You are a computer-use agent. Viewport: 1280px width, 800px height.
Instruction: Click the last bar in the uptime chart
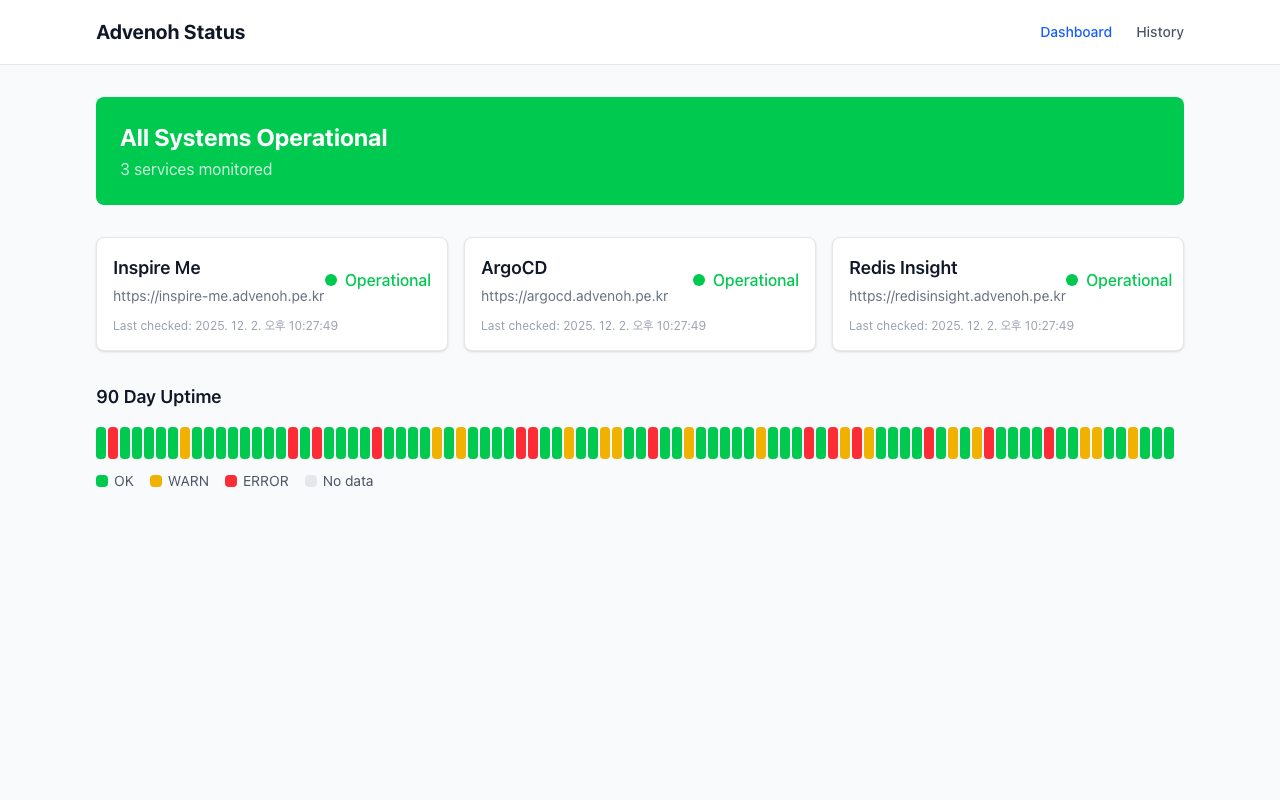tap(1169, 443)
